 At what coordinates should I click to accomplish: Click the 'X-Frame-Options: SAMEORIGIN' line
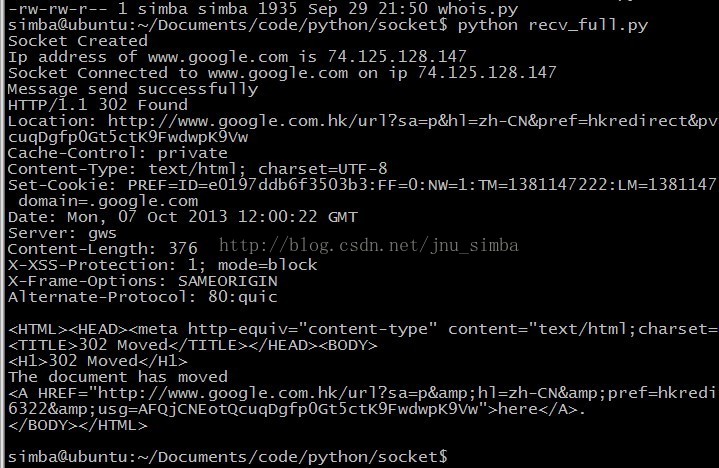pos(143,281)
